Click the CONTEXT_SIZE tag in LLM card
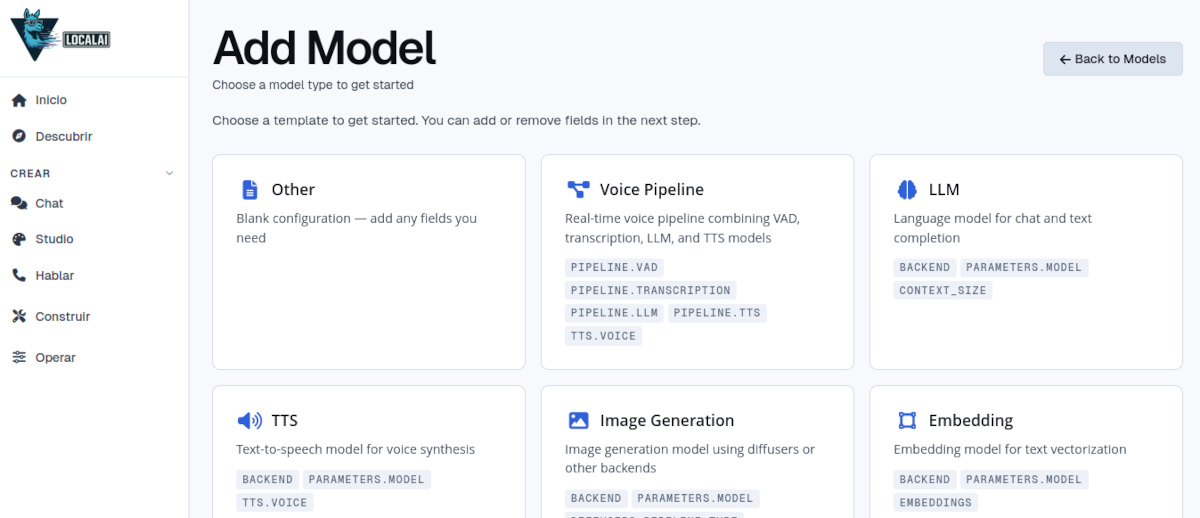 943,290
